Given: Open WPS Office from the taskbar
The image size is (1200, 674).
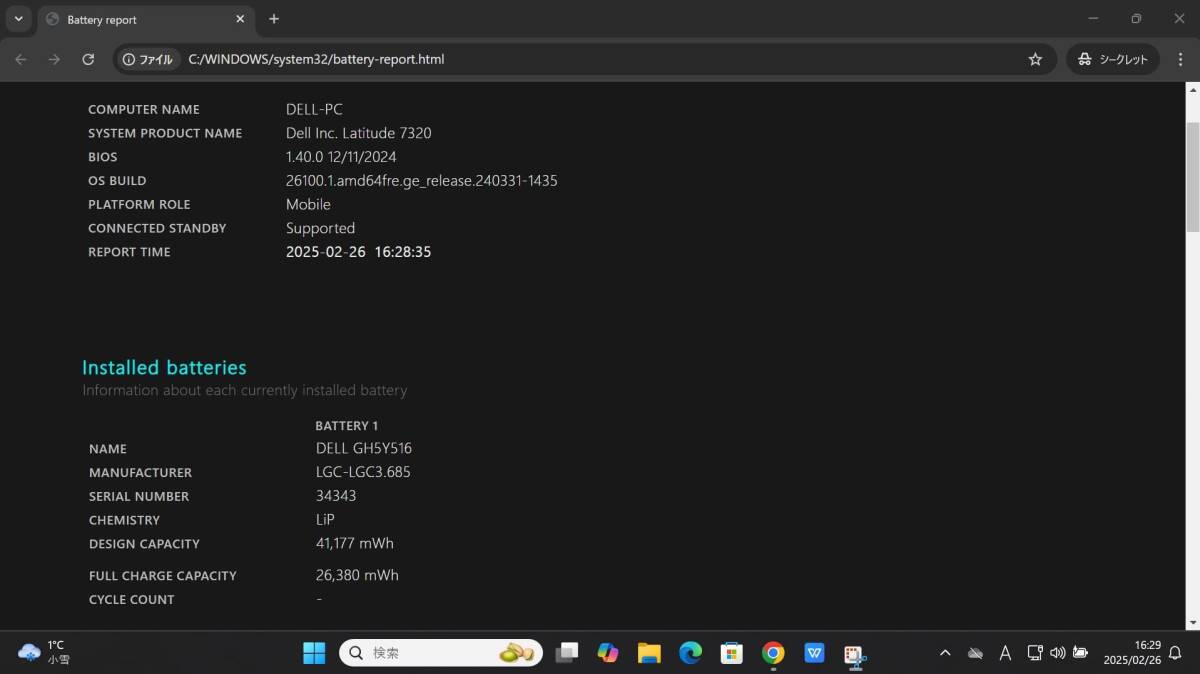Looking at the screenshot, I should click(x=814, y=653).
